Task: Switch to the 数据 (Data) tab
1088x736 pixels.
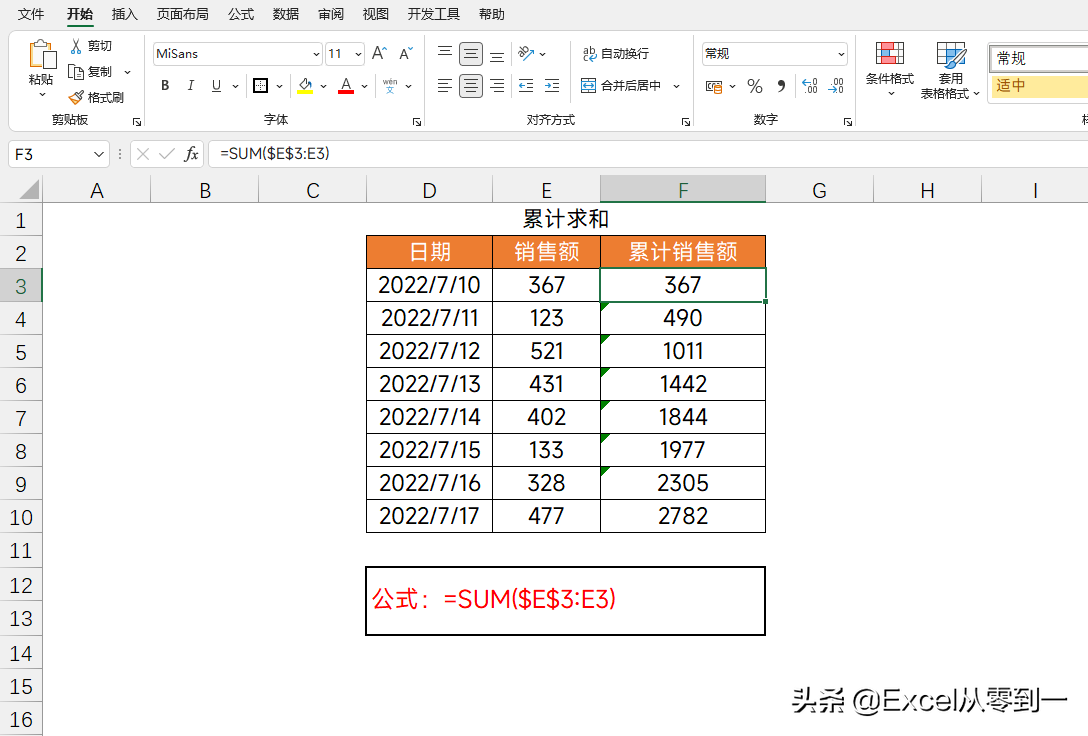Action: point(286,14)
